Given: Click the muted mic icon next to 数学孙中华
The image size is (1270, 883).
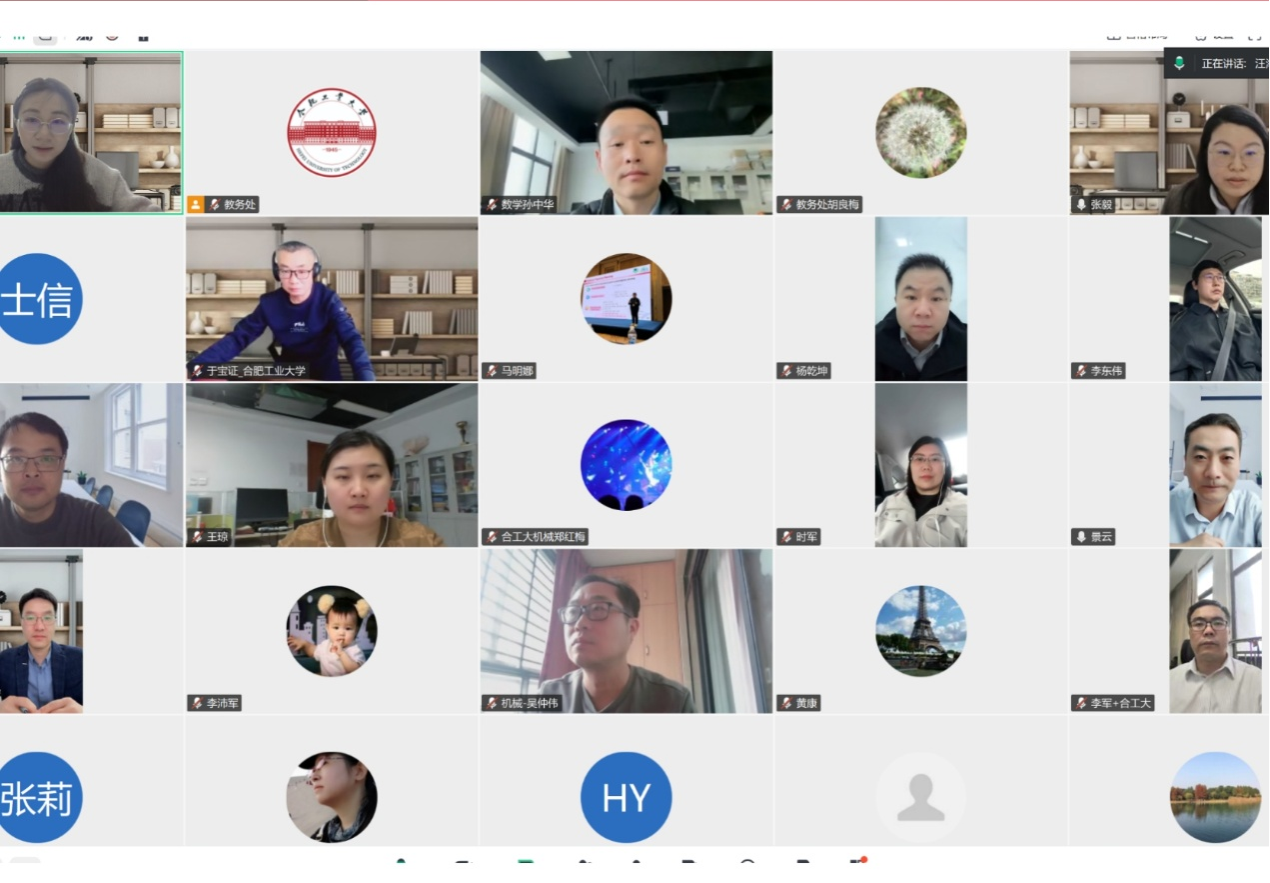Looking at the screenshot, I should pos(491,204).
